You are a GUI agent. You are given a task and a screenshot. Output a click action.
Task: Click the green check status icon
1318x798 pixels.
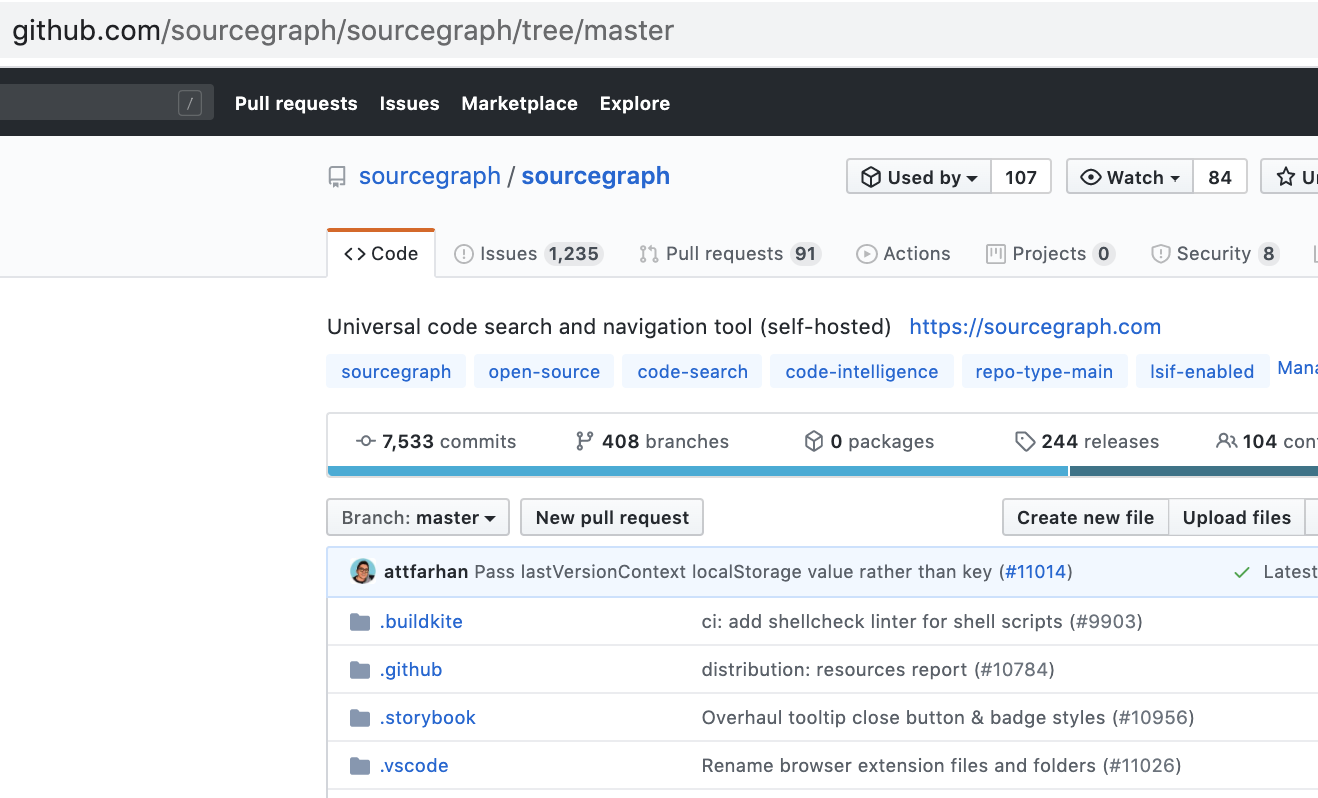point(1242,572)
